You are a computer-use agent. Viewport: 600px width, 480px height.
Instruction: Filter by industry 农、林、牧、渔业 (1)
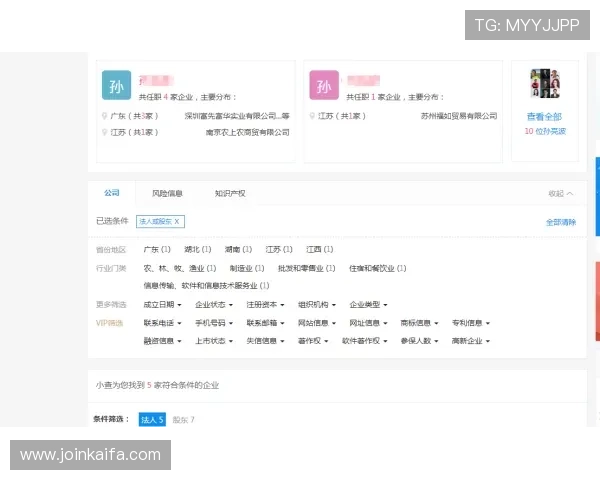(x=180, y=268)
